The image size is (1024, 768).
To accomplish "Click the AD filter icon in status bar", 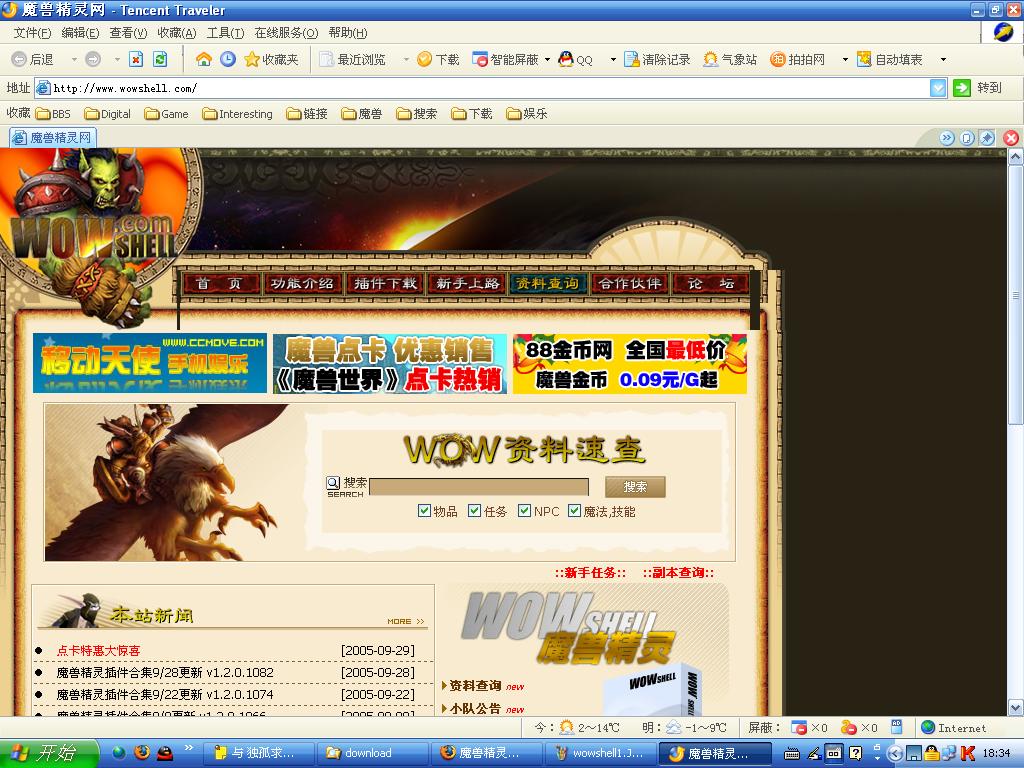I will pyautogui.click(x=897, y=726).
